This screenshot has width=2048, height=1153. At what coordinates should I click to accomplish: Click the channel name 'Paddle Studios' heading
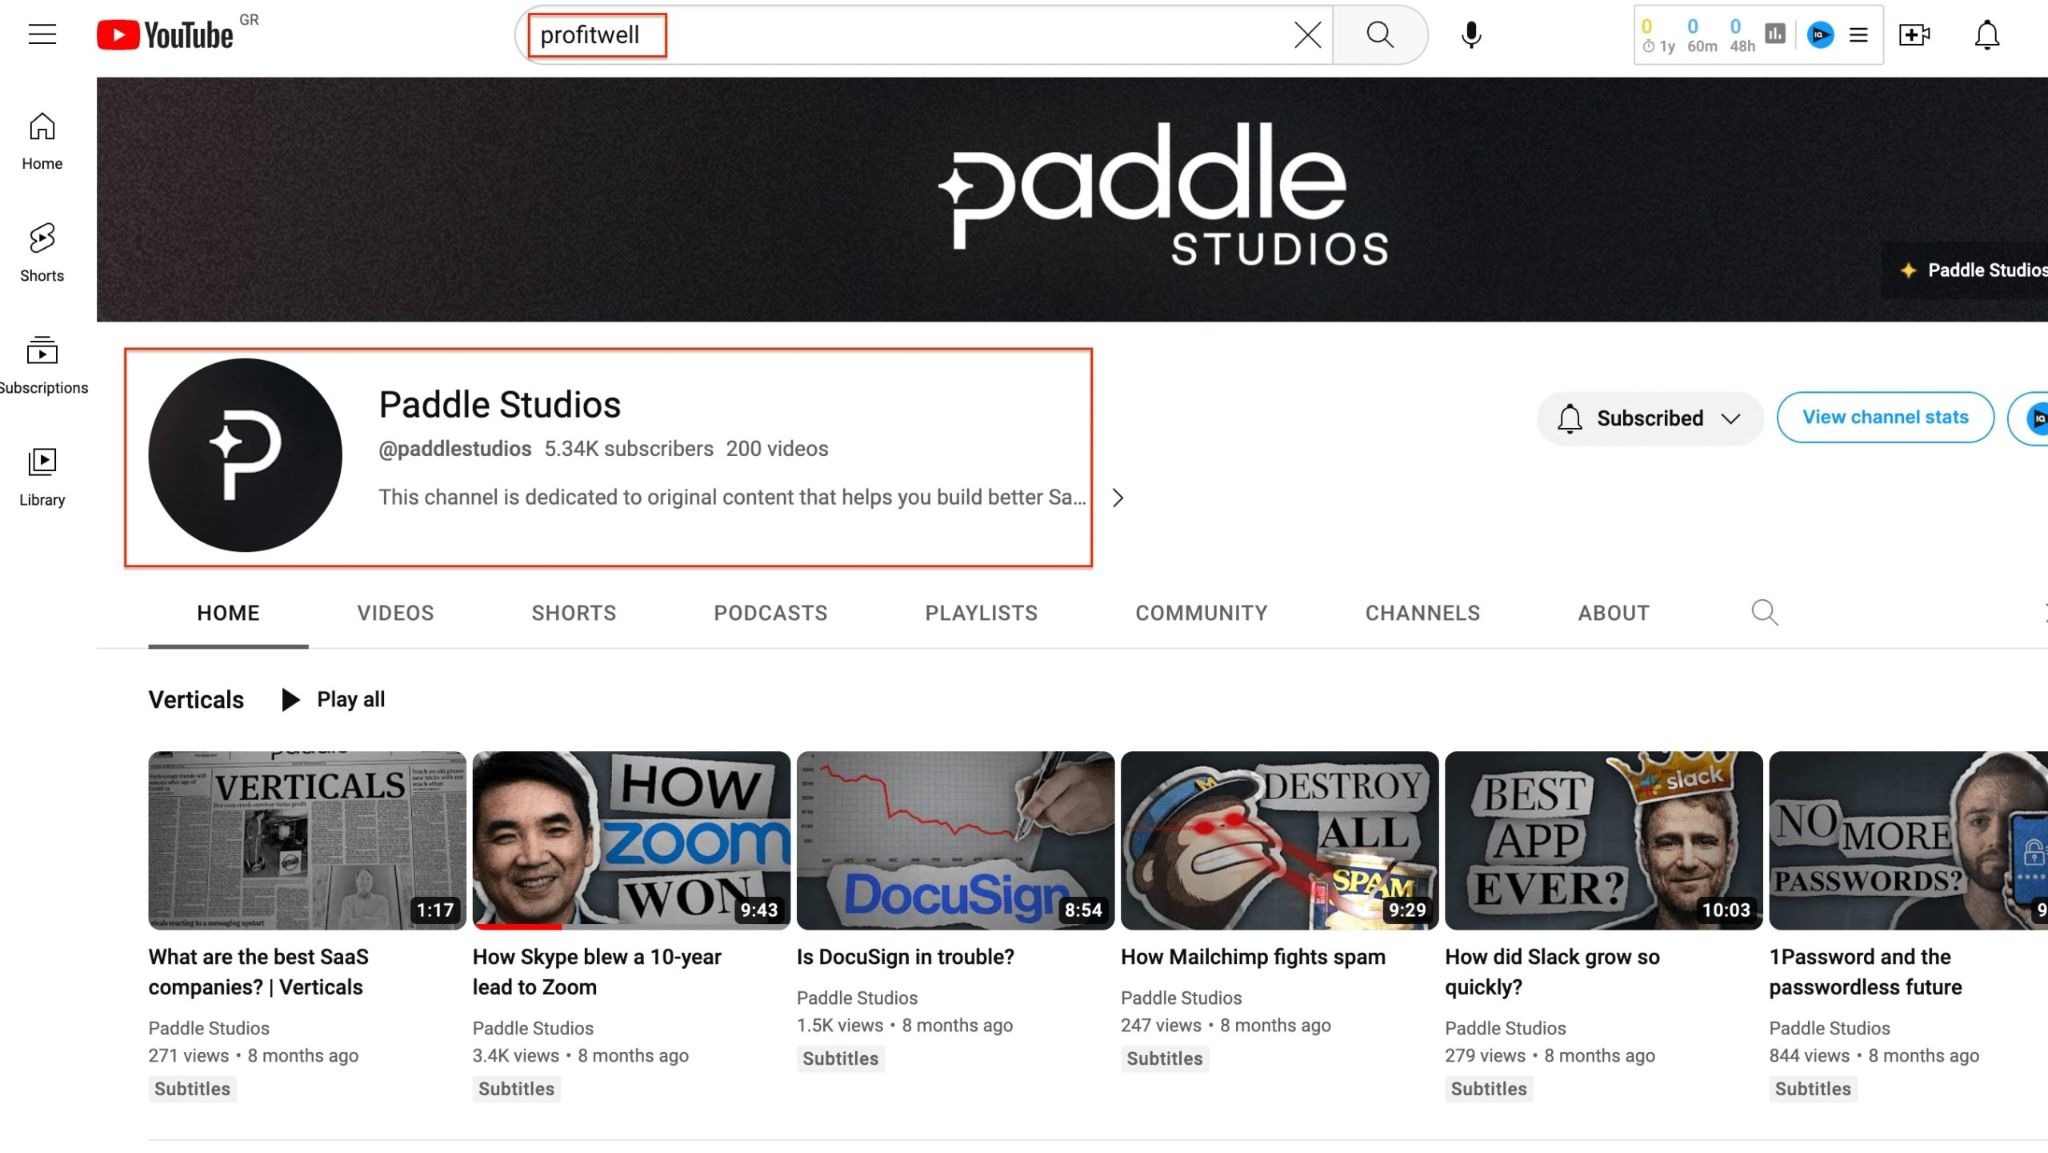pyautogui.click(x=499, y=405)
